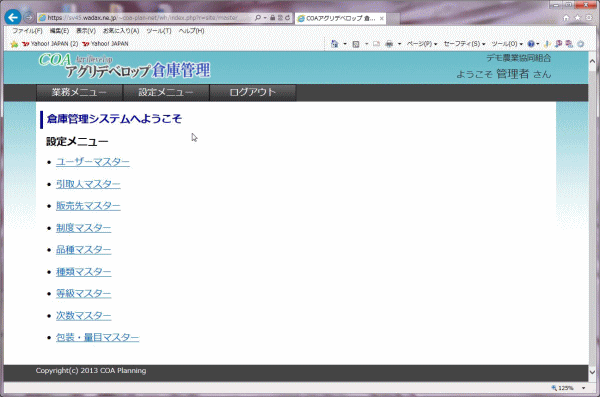Open the ユーザーマスター link
The height and width of the screenshot is (397, 600).
click(93, 162)
